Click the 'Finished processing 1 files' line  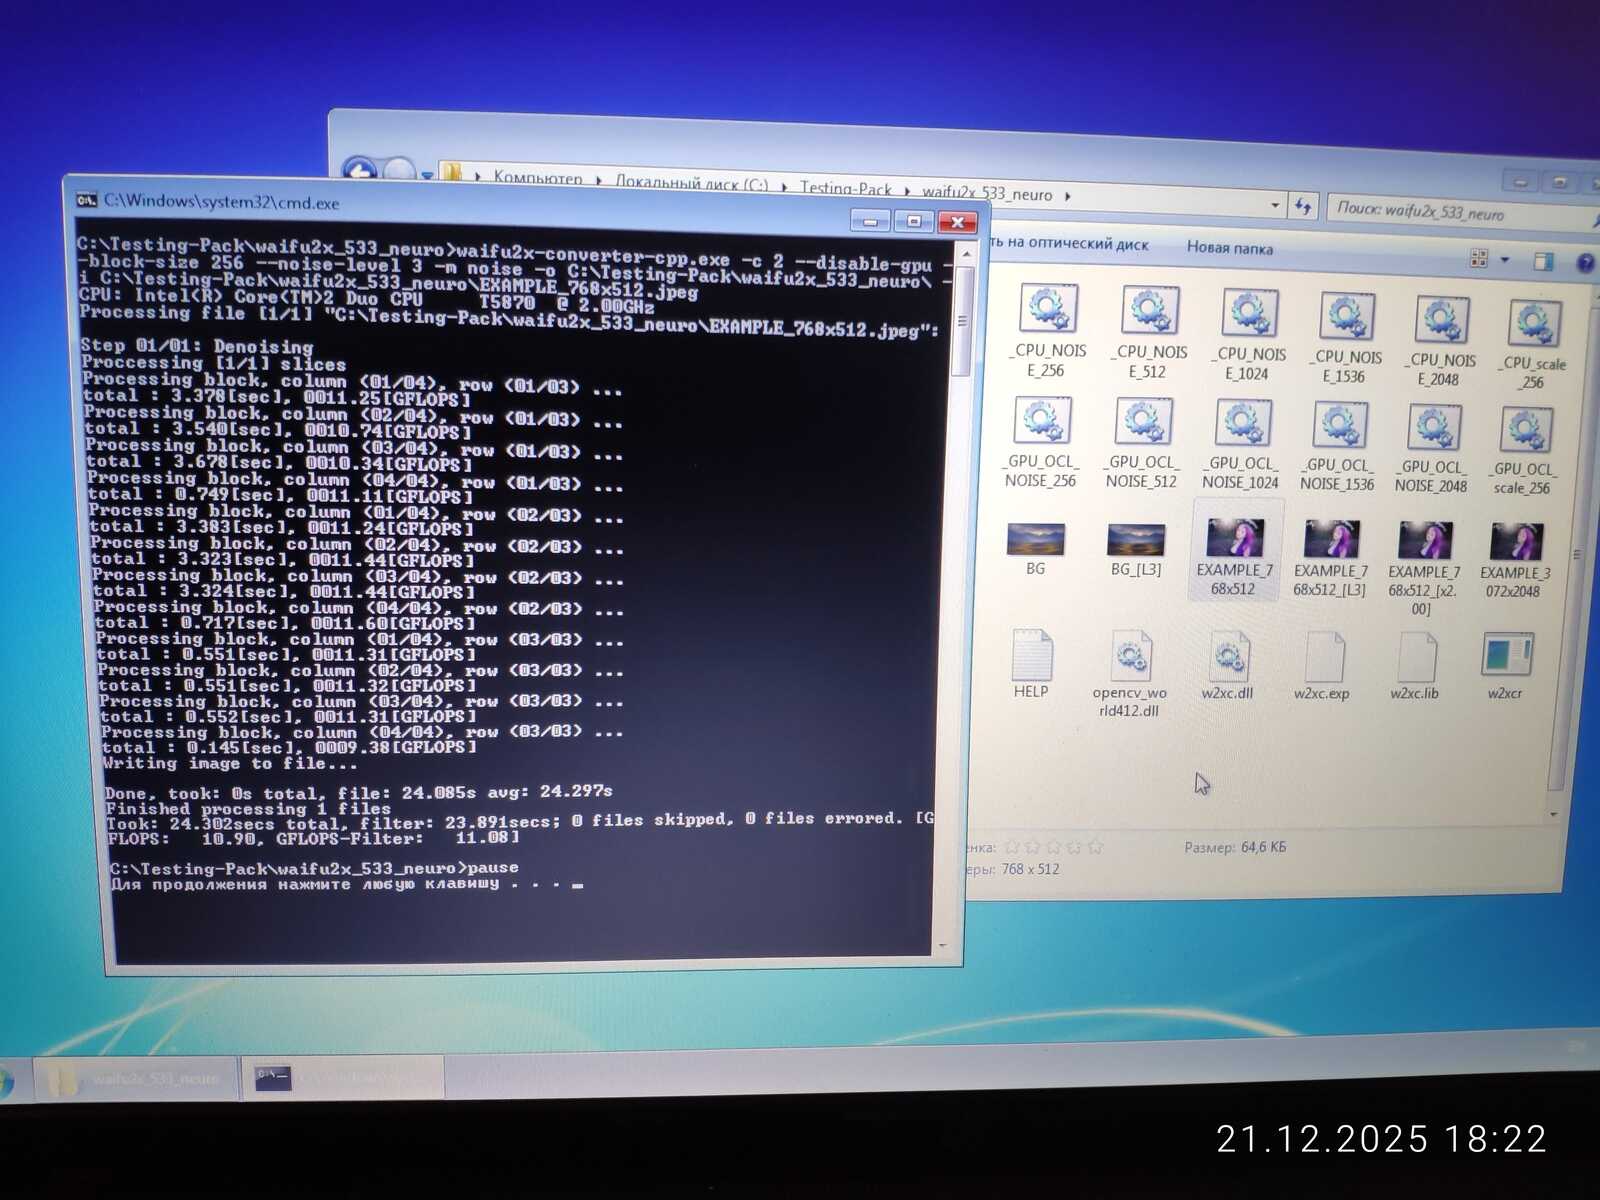coord(248,808)
